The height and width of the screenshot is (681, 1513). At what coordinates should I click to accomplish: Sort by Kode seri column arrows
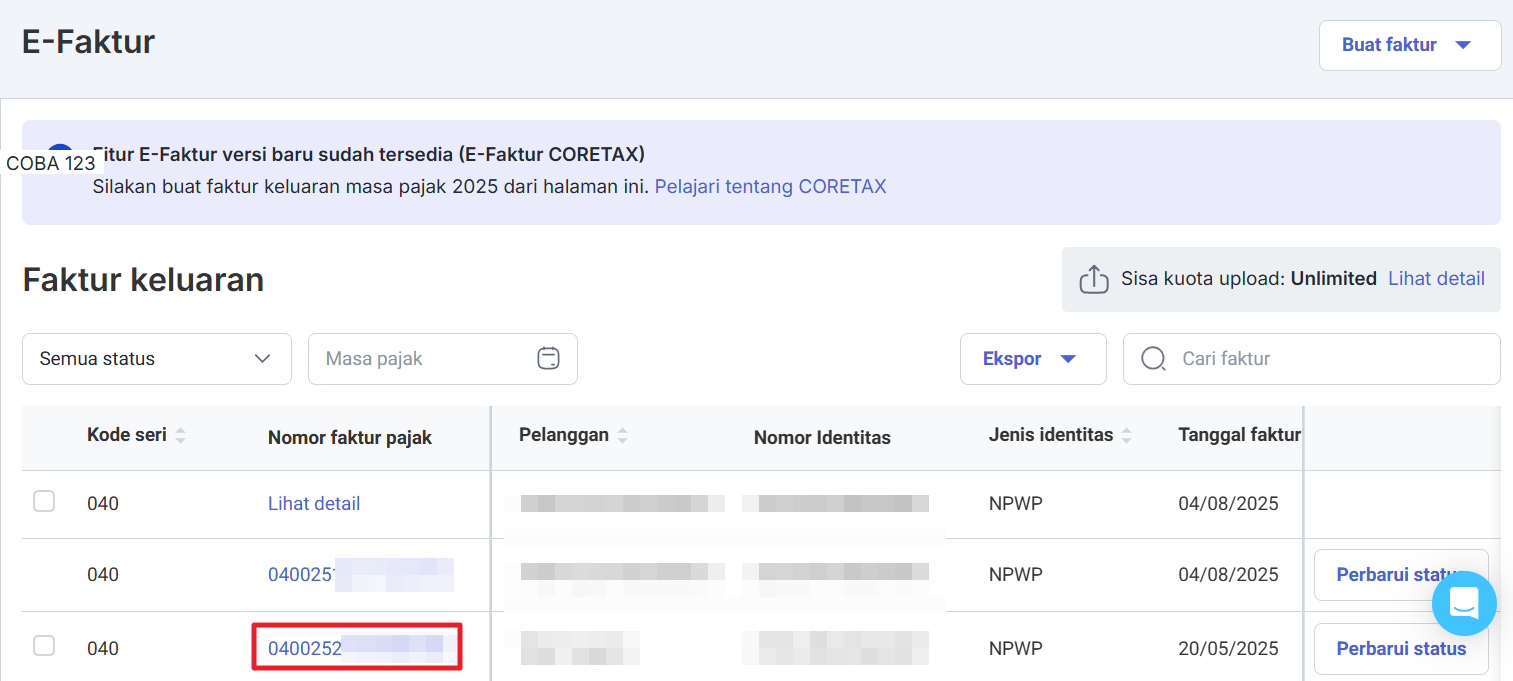181,436
